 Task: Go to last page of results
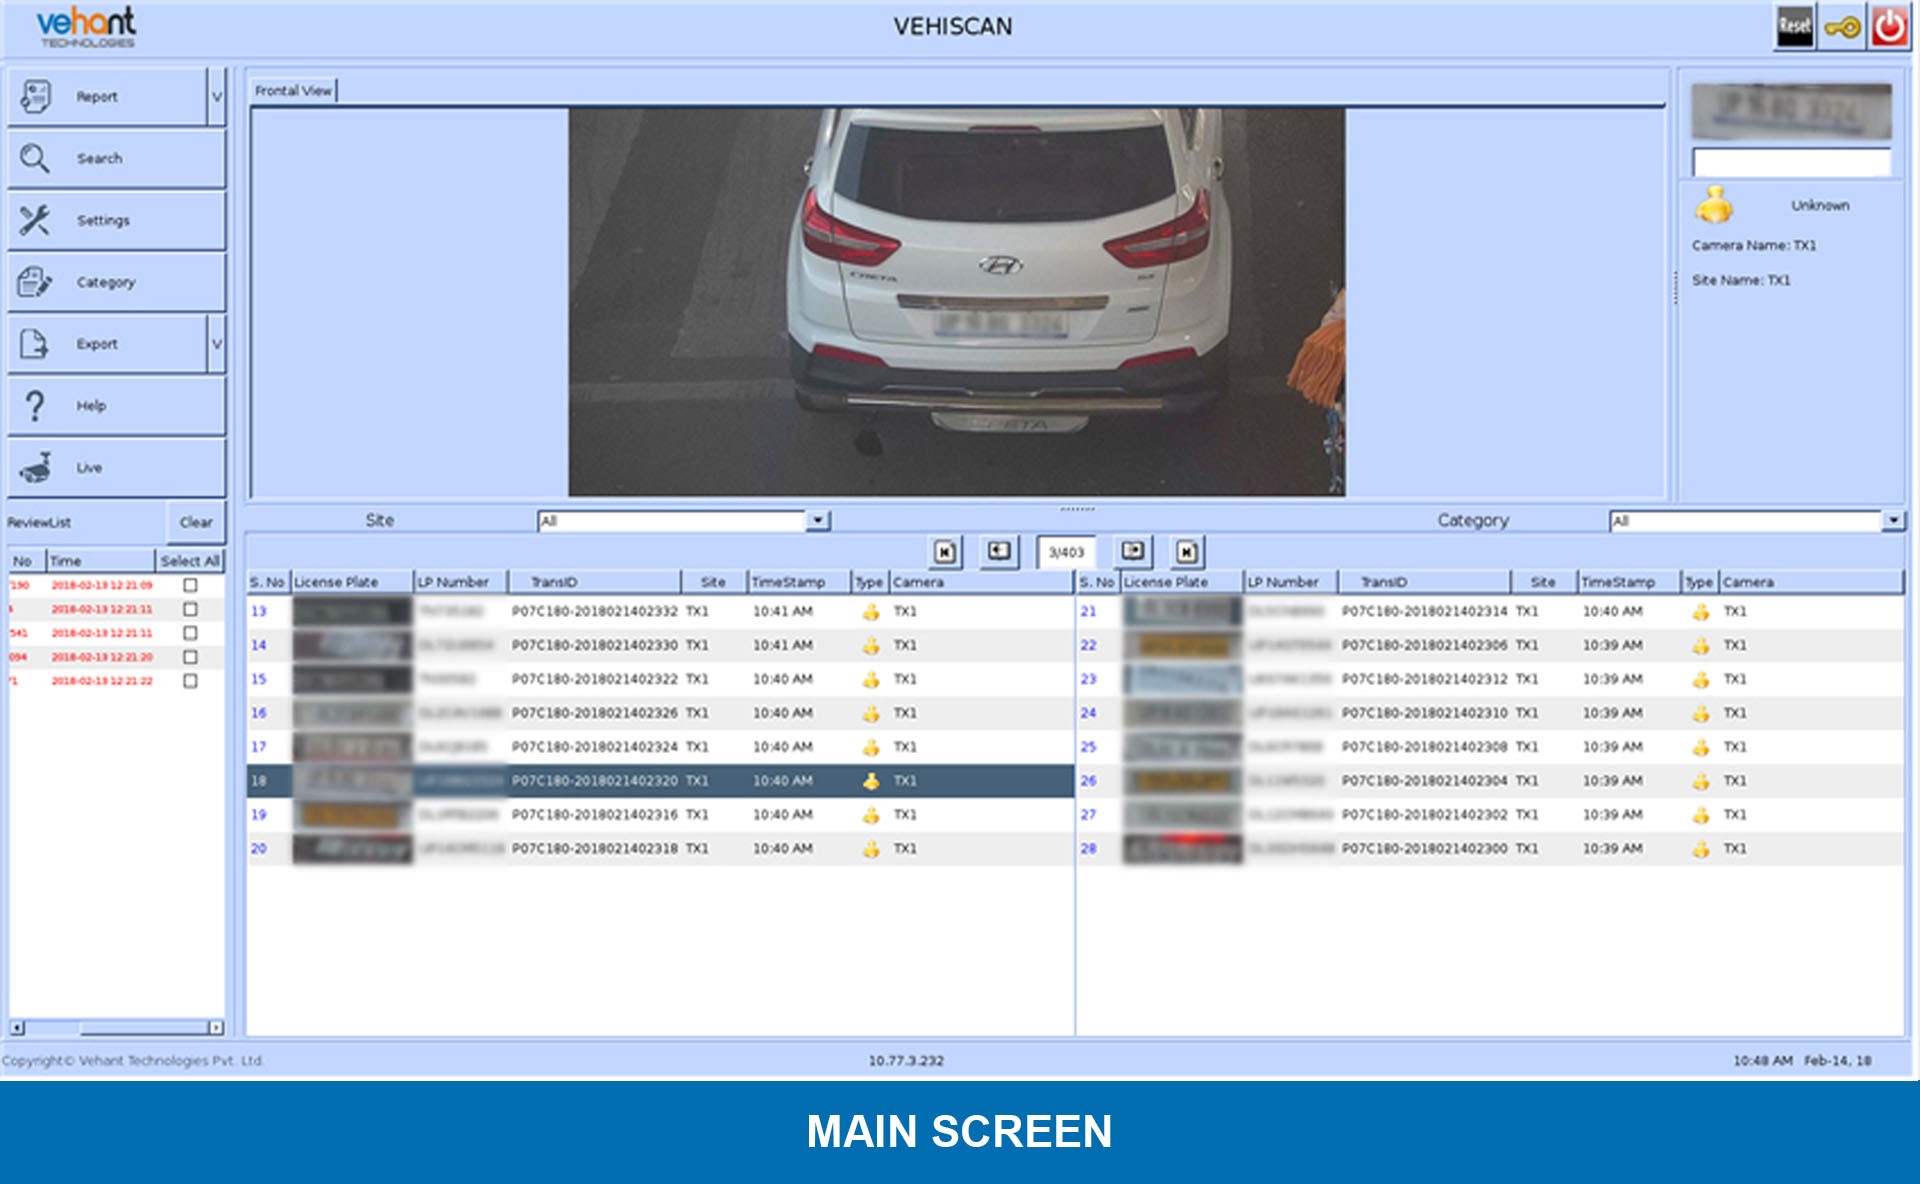1187,552
